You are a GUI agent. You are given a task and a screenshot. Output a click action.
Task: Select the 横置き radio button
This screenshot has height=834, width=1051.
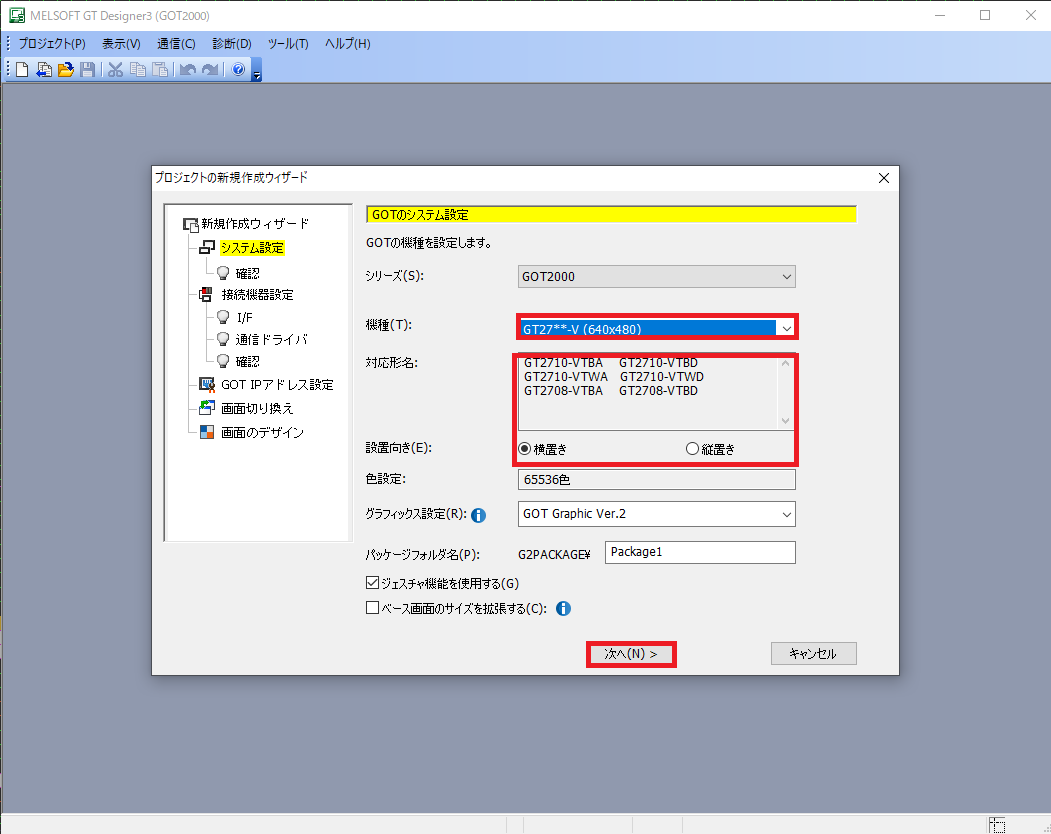(525, 449)
